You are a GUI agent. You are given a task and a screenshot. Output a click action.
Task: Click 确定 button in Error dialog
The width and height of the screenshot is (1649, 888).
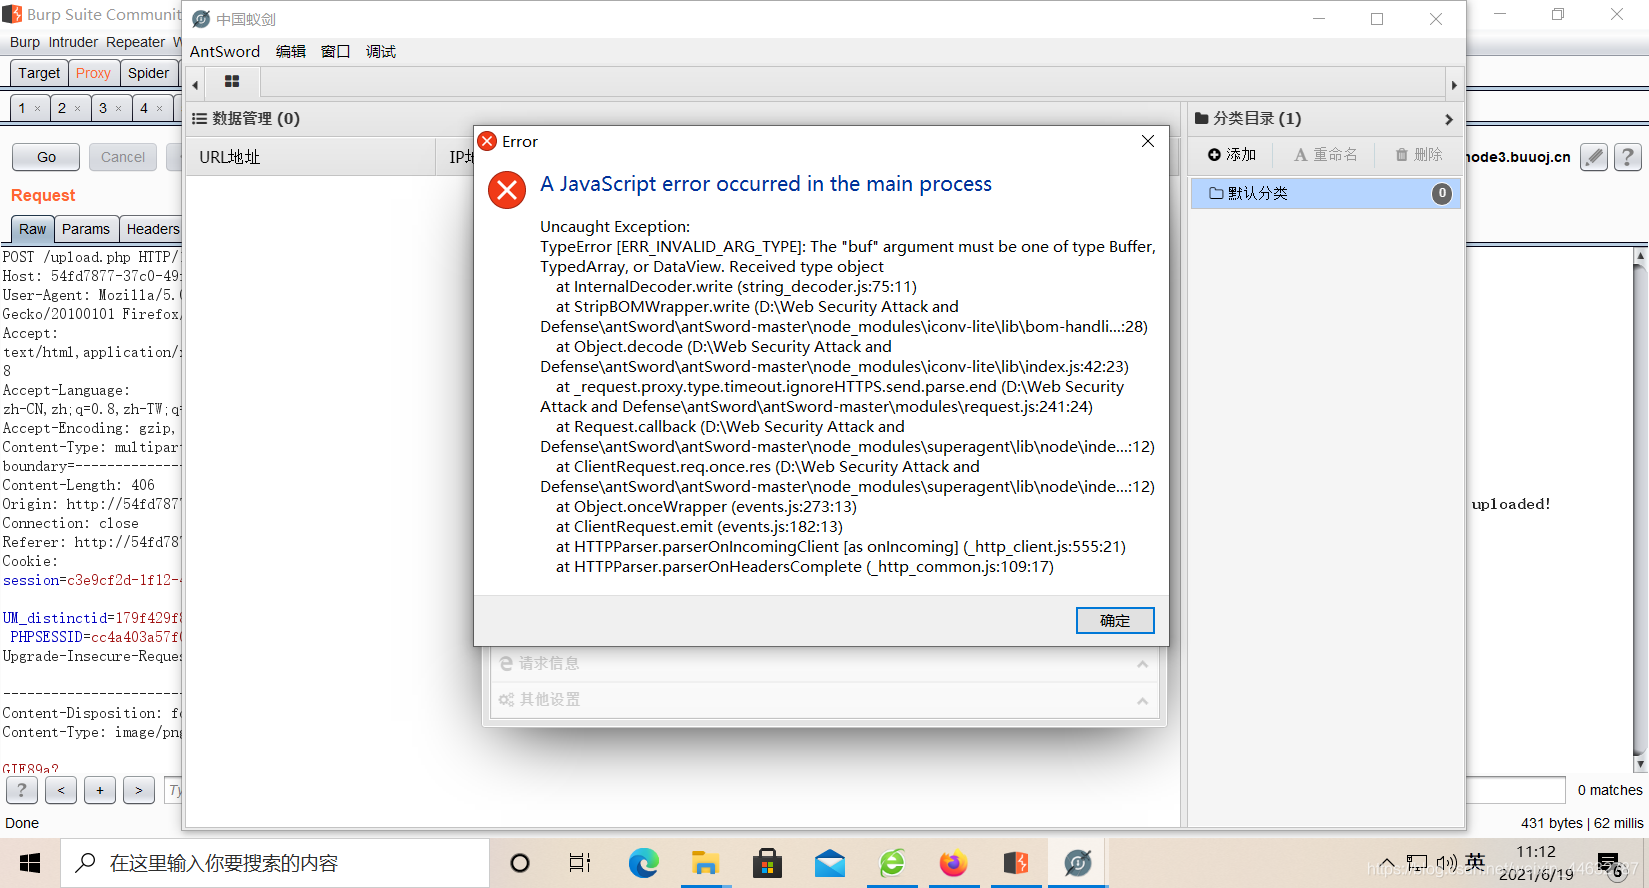[x=1115, y=620]
